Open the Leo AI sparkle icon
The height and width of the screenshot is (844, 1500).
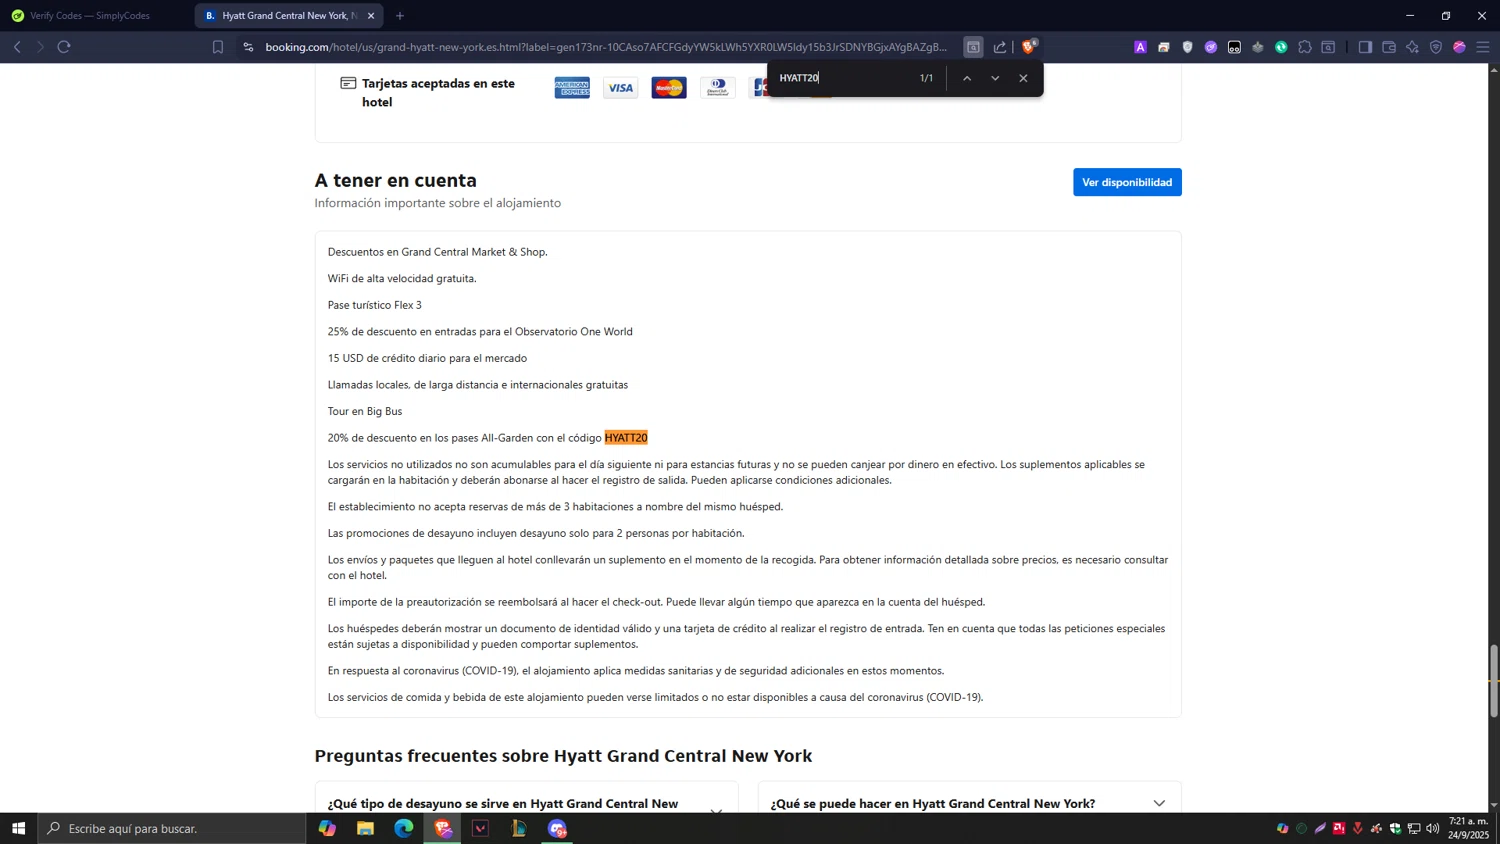1412,47
